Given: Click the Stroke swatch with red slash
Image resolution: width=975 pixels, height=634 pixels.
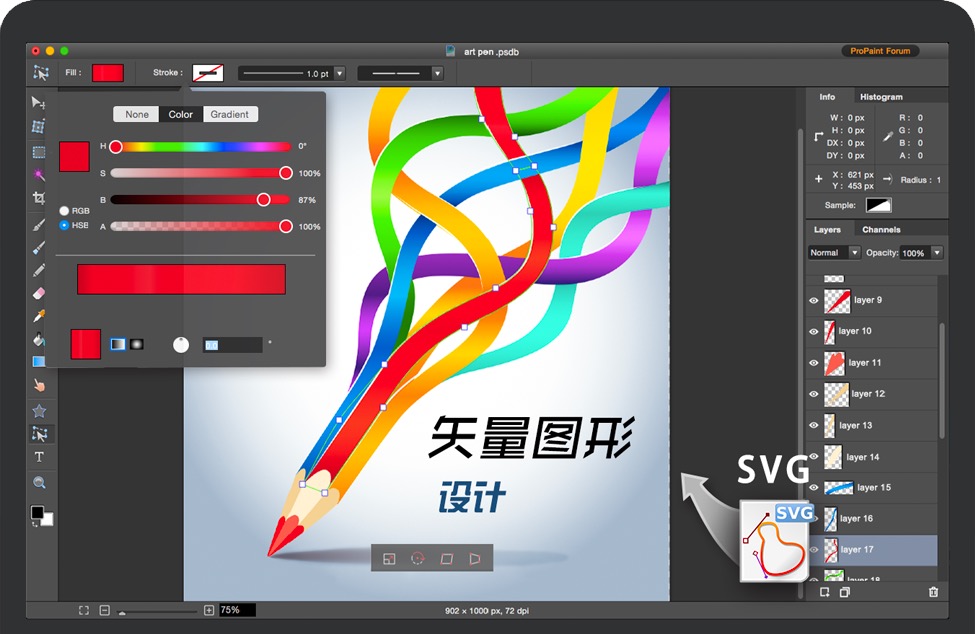Looking at the screenshot, I should pyautogui.click(x=208, y=73).
